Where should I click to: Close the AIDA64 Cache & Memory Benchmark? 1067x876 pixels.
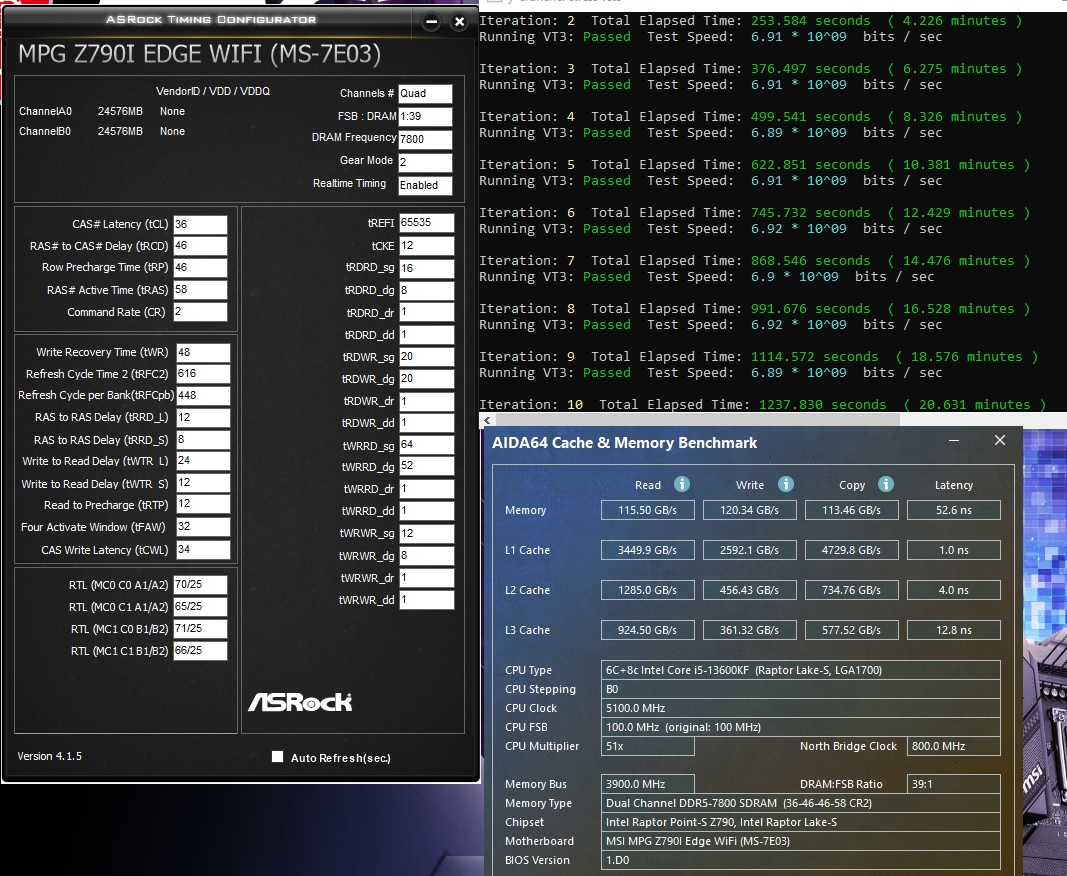coord(1000,440)
